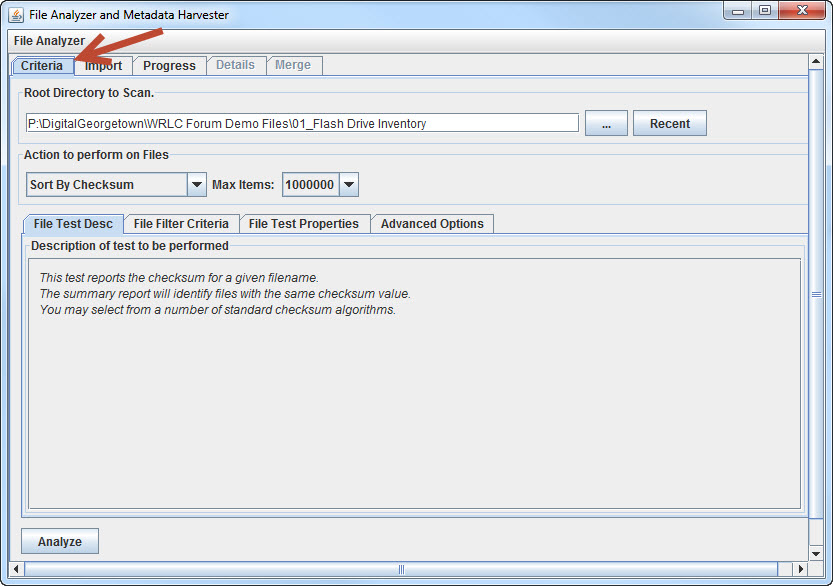This screenshot has width=833, height=586.
Task: Expand the Sort By Checksum action dropdown
Action: point(197,185)
